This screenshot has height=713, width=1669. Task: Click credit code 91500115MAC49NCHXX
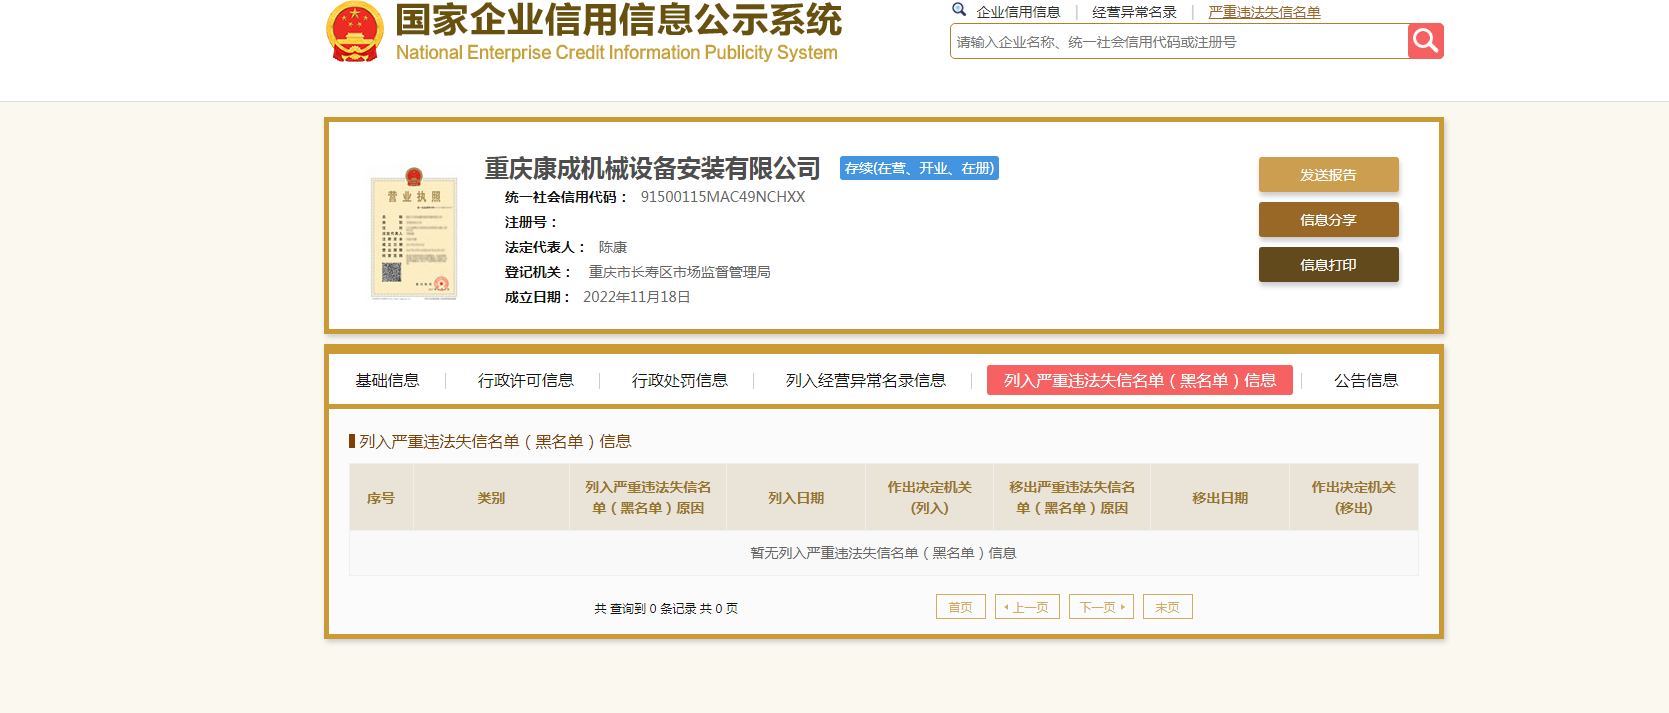click(x=722, y=197)
